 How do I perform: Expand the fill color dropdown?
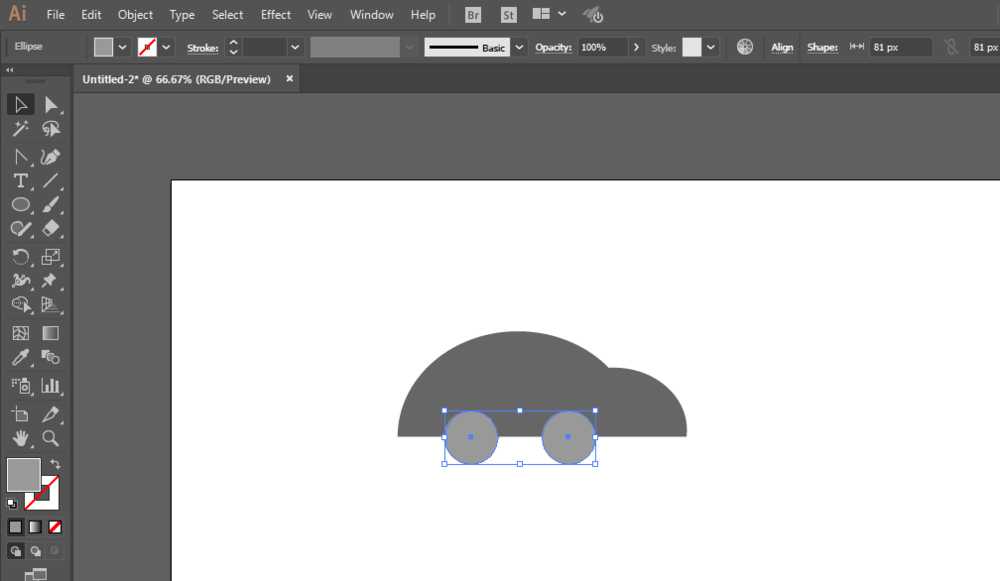(123, 47)
